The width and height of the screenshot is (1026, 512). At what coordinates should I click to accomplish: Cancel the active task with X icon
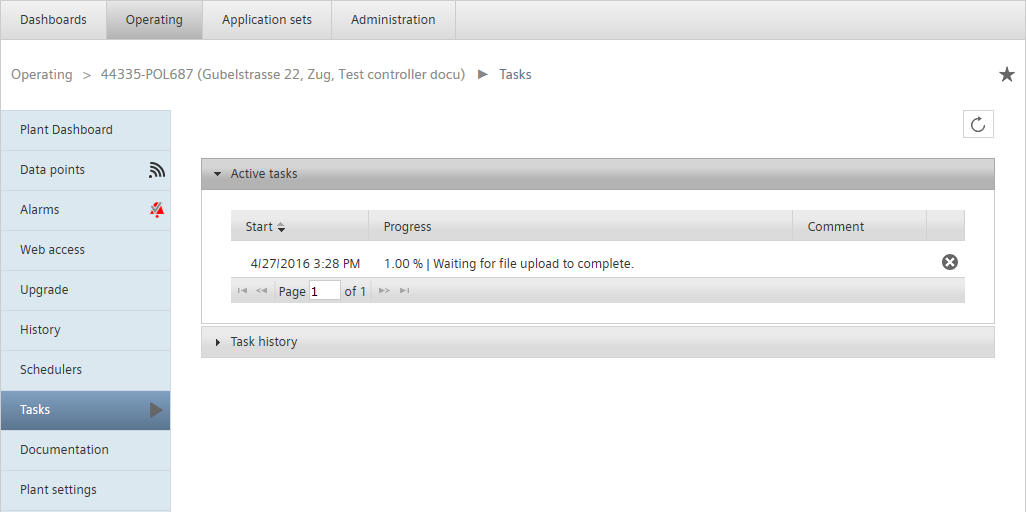(949, 263)
